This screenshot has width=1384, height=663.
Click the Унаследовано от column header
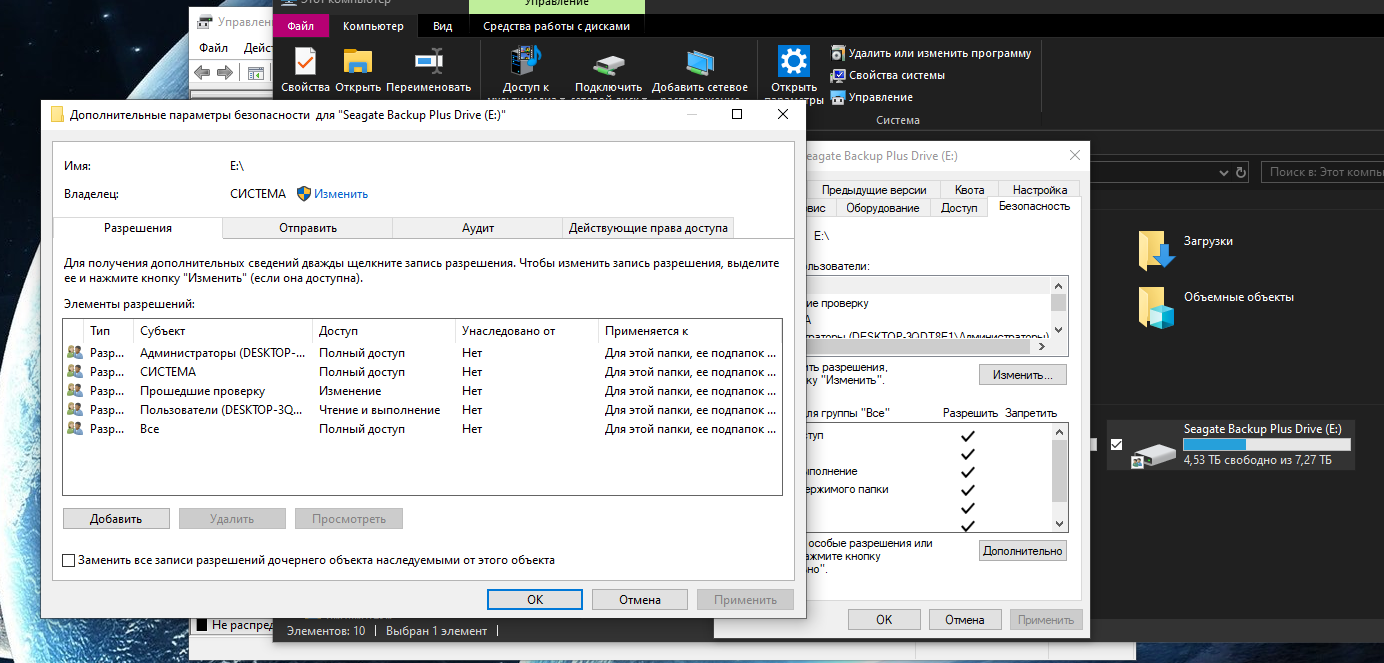(527, 331)
